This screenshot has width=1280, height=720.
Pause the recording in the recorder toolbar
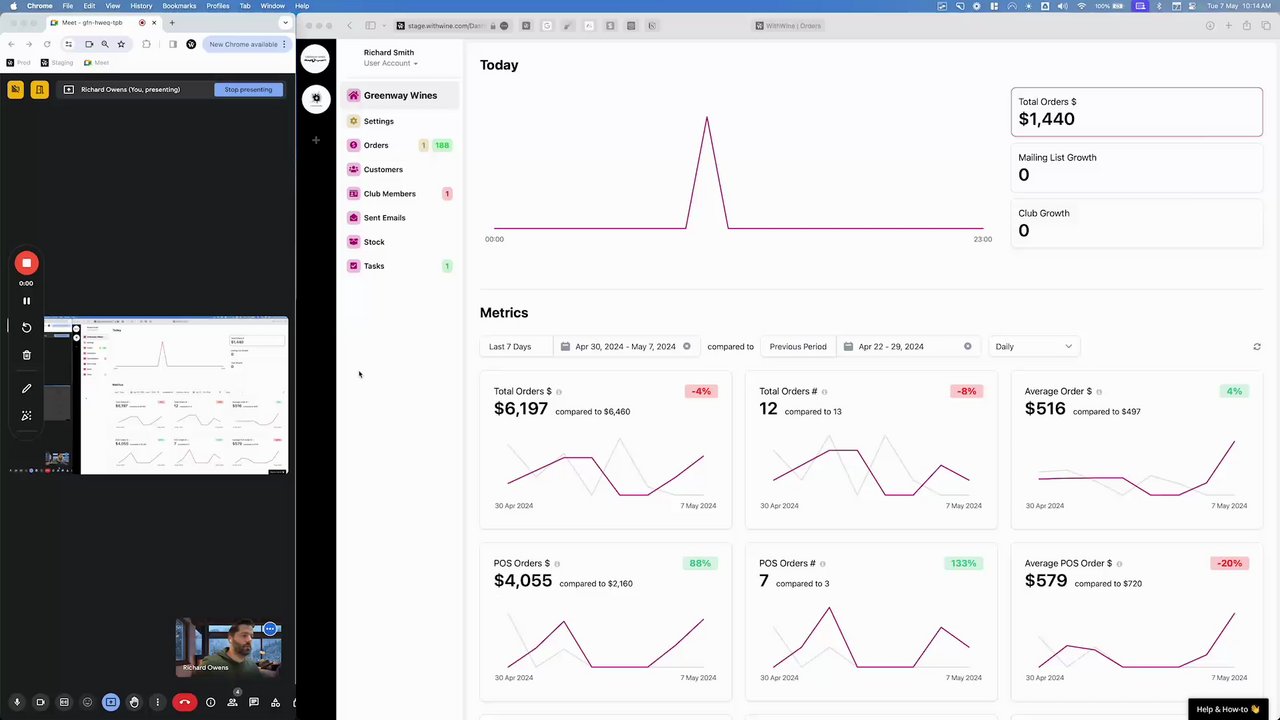coord(27,301)
